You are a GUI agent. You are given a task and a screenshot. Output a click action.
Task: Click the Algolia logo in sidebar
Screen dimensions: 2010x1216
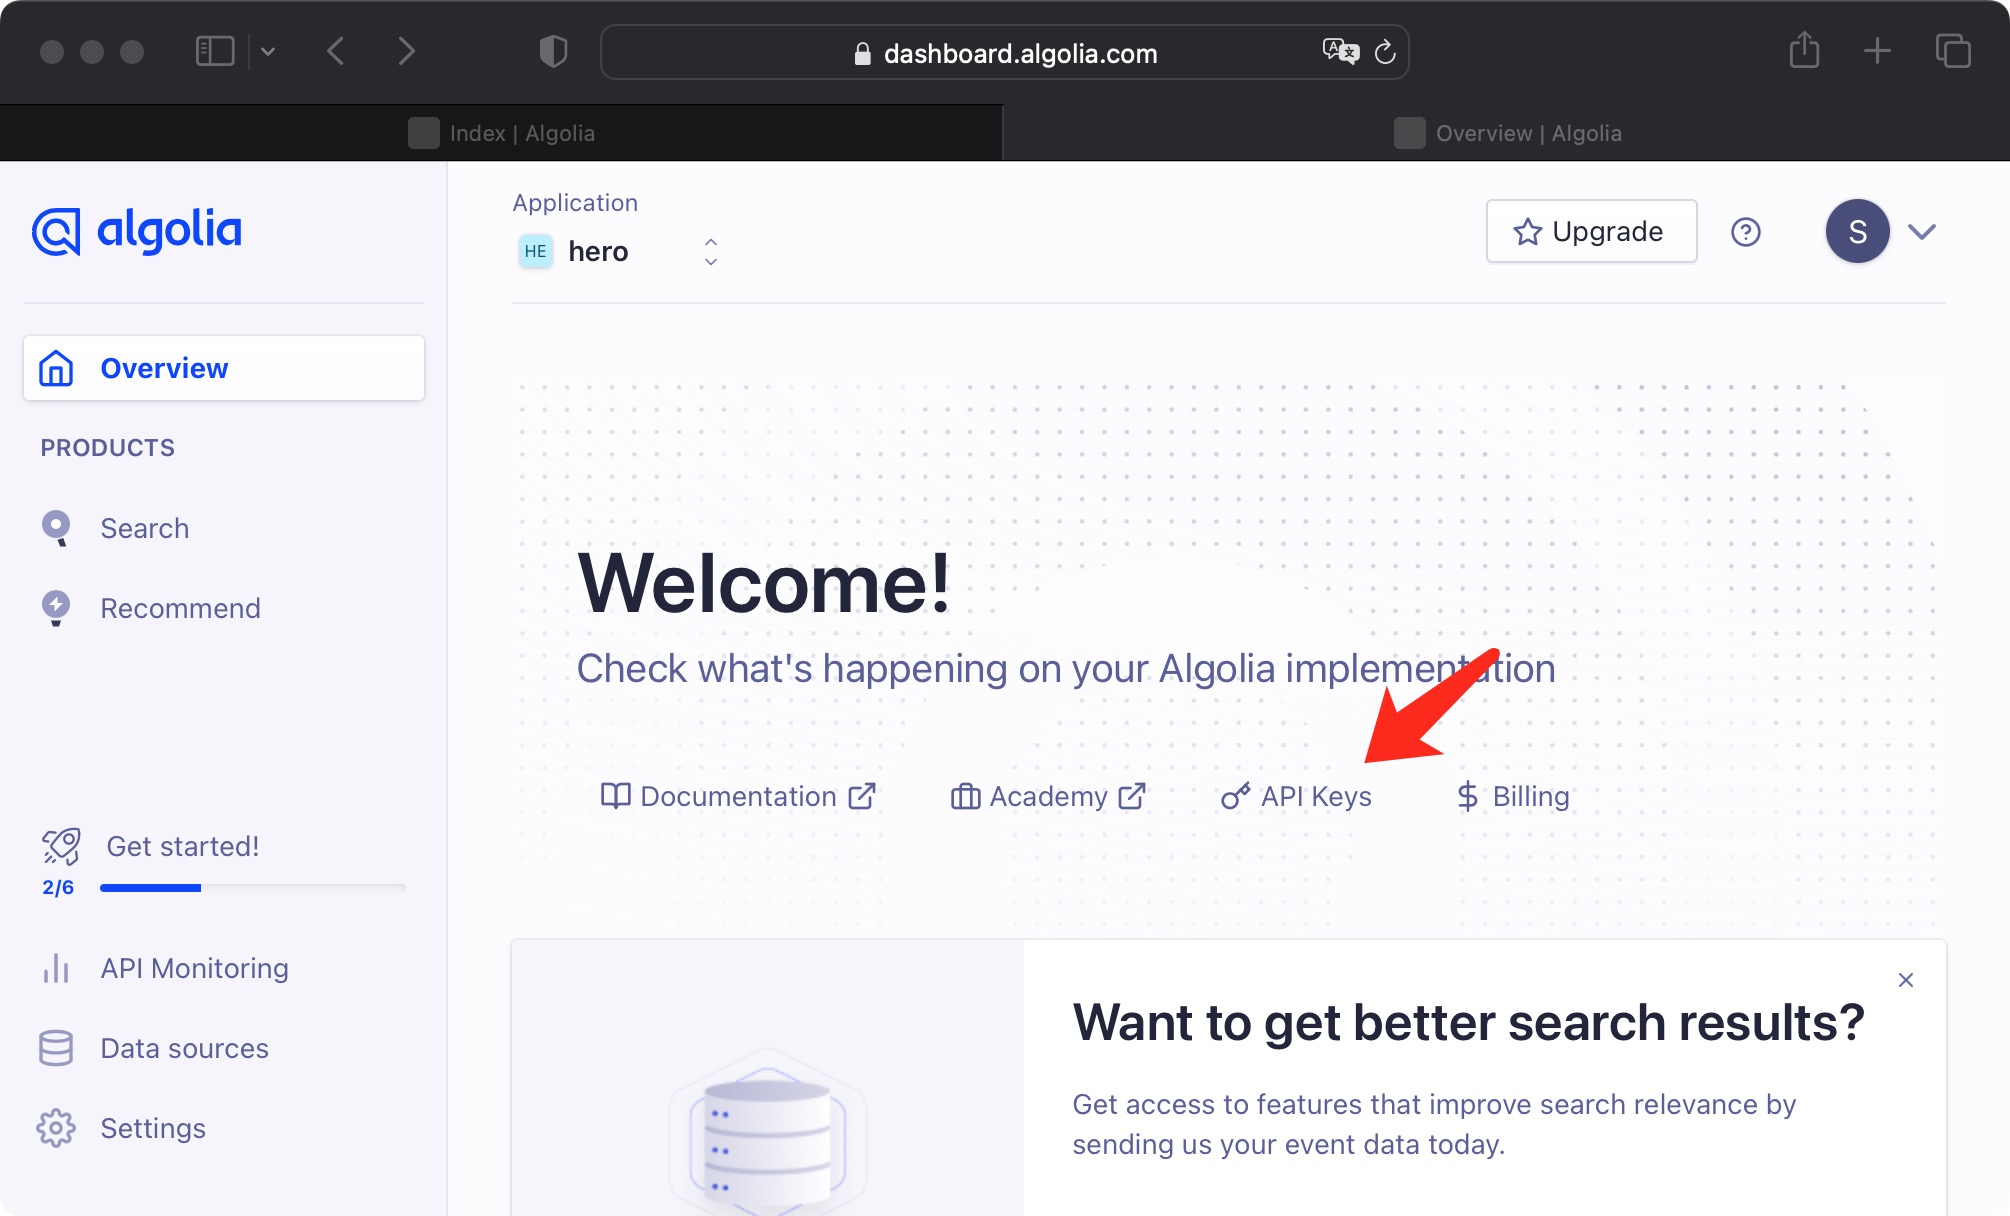[x=137, y=231]
